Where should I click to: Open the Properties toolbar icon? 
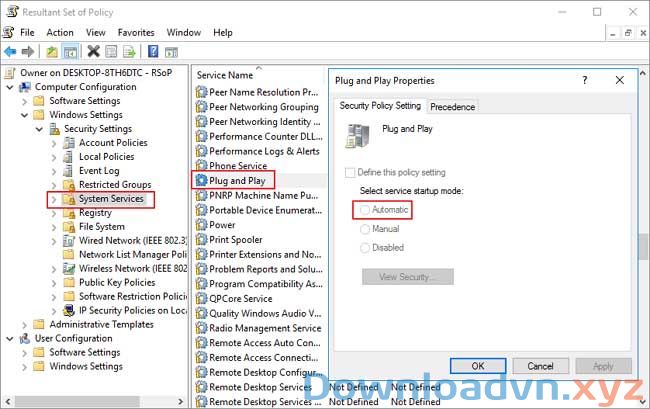tap(111, 52)
